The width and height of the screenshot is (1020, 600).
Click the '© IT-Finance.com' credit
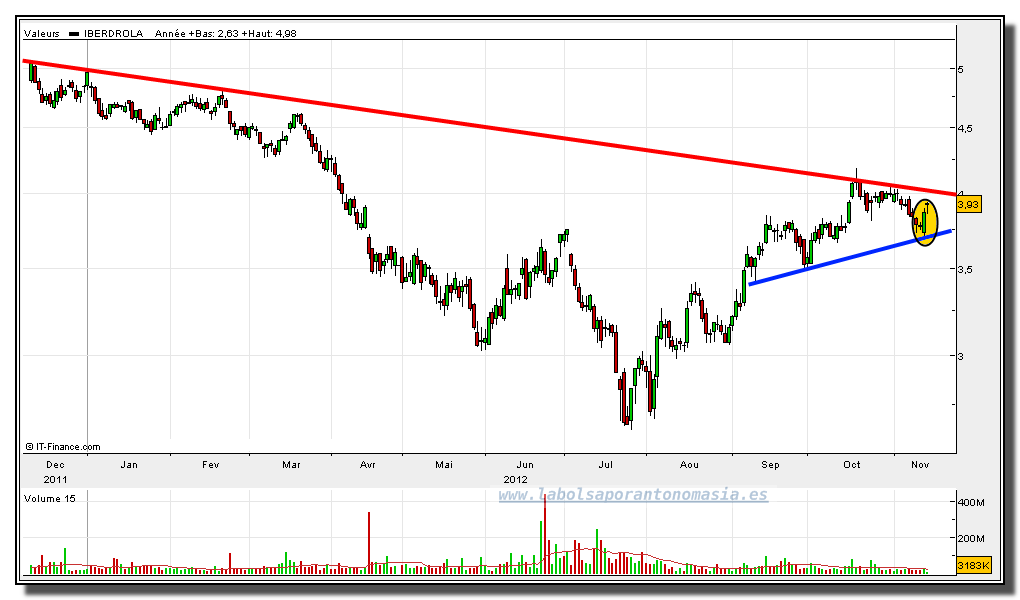point(63,446)
